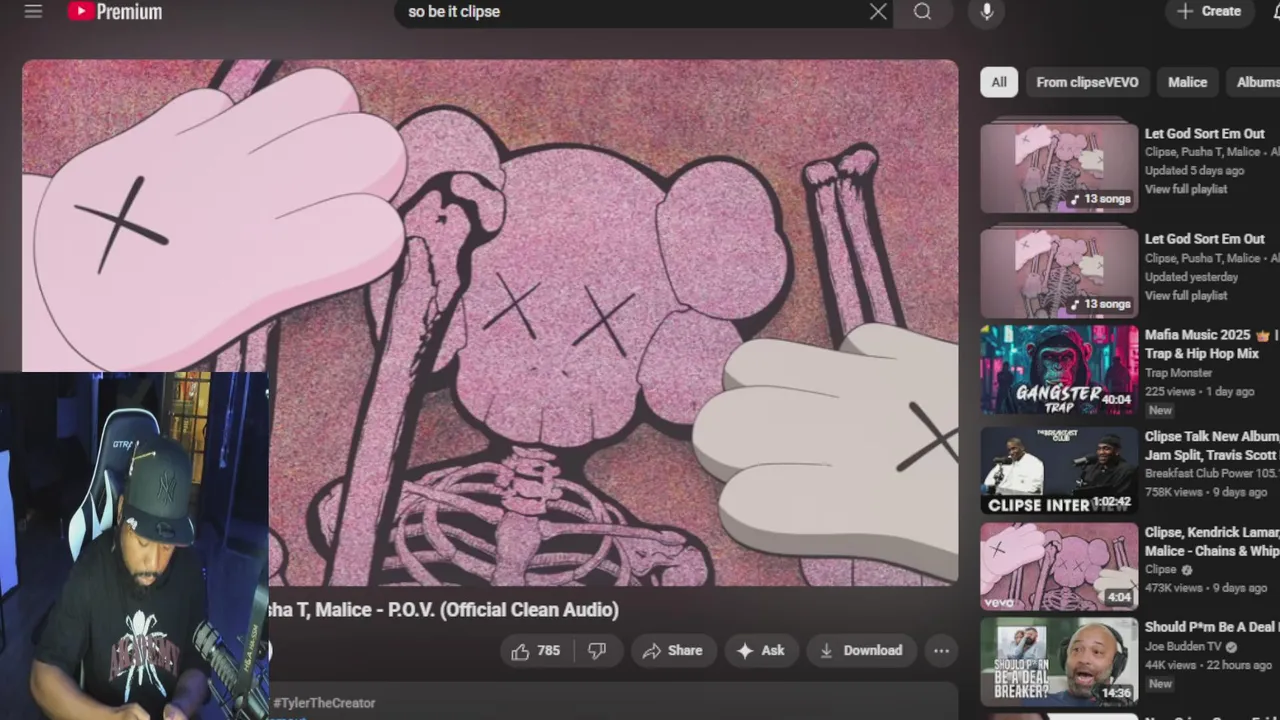Click the main video player artwork
1280x720 pixels.
(490, 322)
